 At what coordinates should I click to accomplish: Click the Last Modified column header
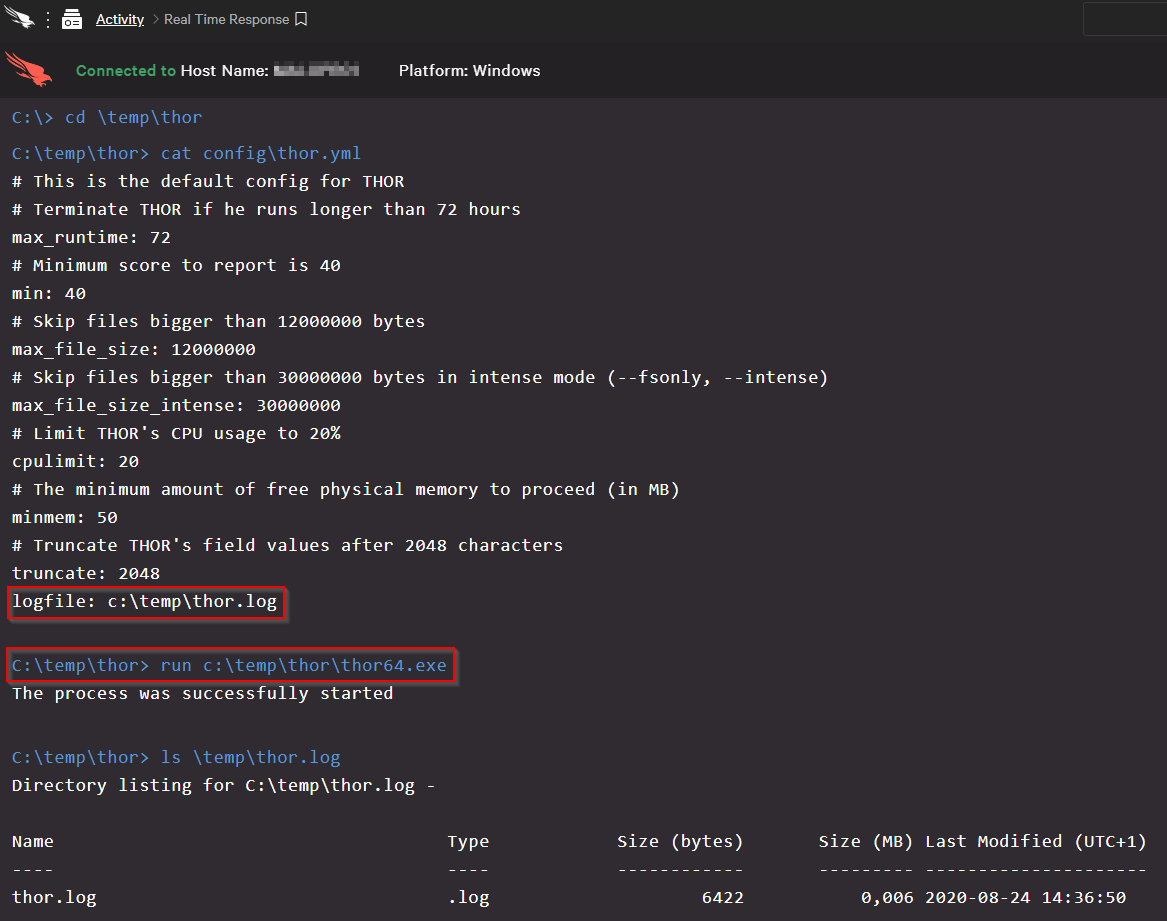point(1035,841)
